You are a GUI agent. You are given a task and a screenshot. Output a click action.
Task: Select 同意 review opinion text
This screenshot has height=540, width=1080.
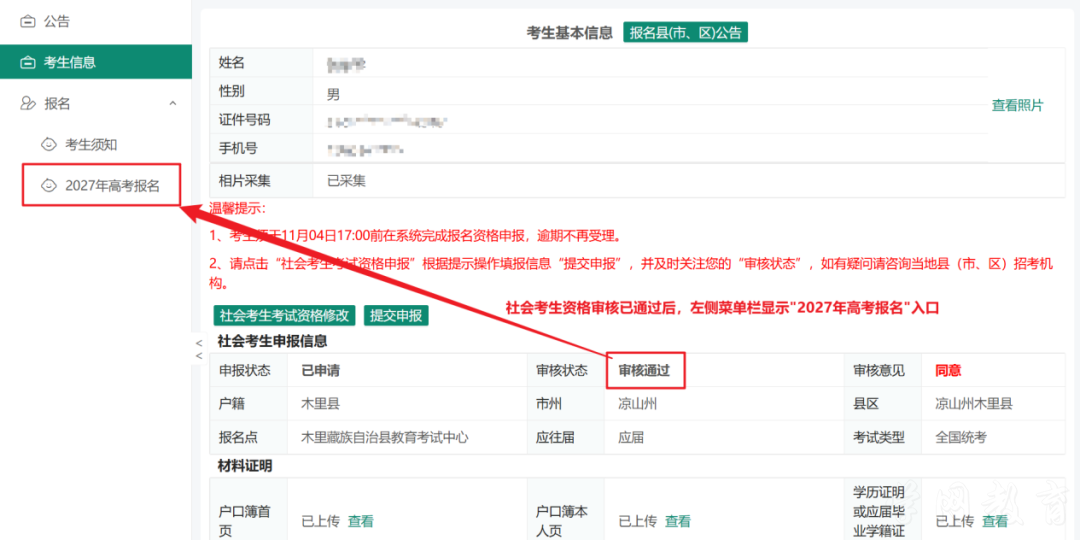tap(948, 371)
